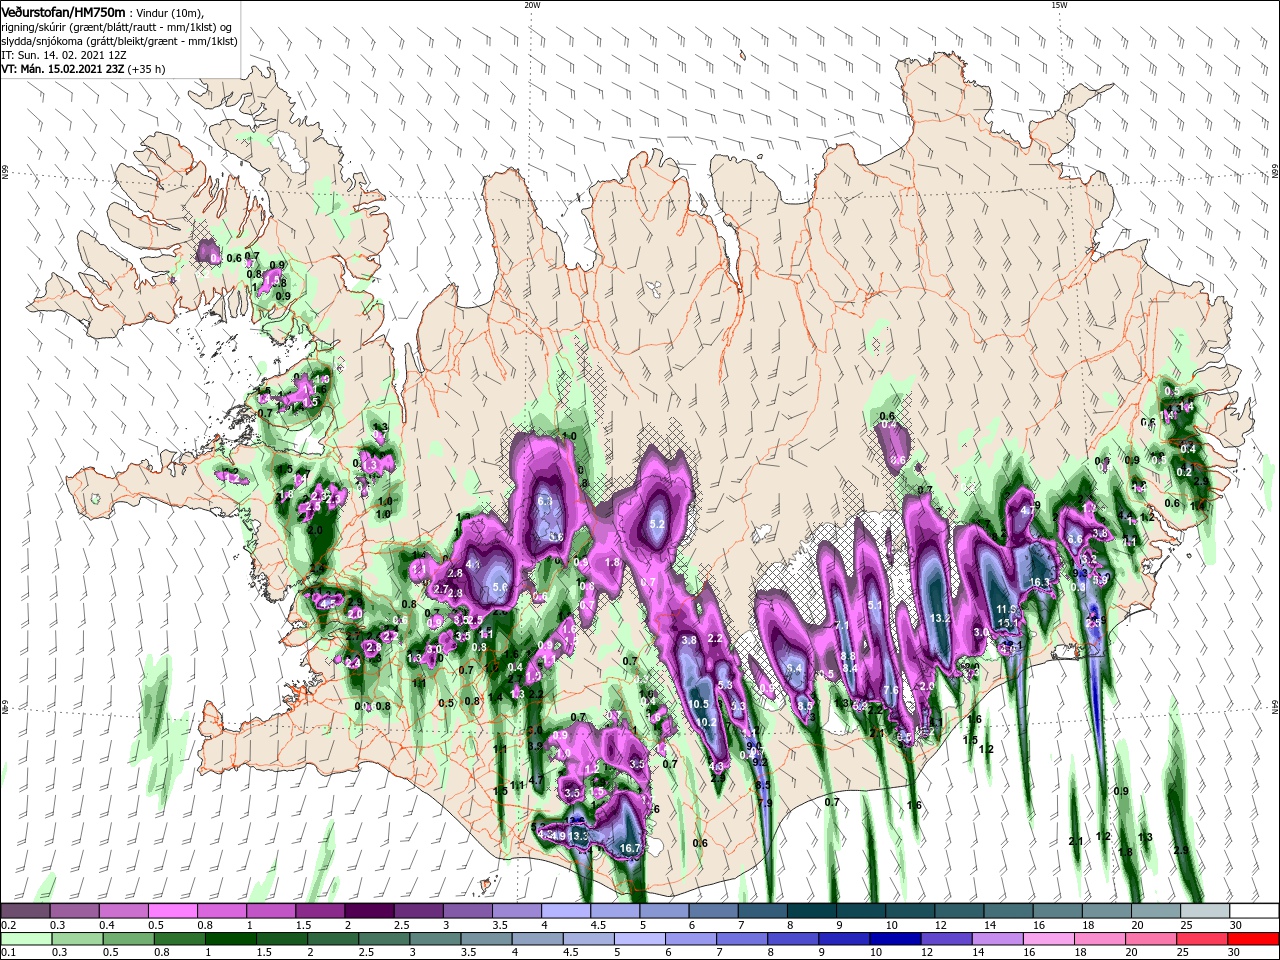The width and height of the screenshot is (1280, 960).
Task: Click the 10.5 precipitation value
Action: pos(699,704)
